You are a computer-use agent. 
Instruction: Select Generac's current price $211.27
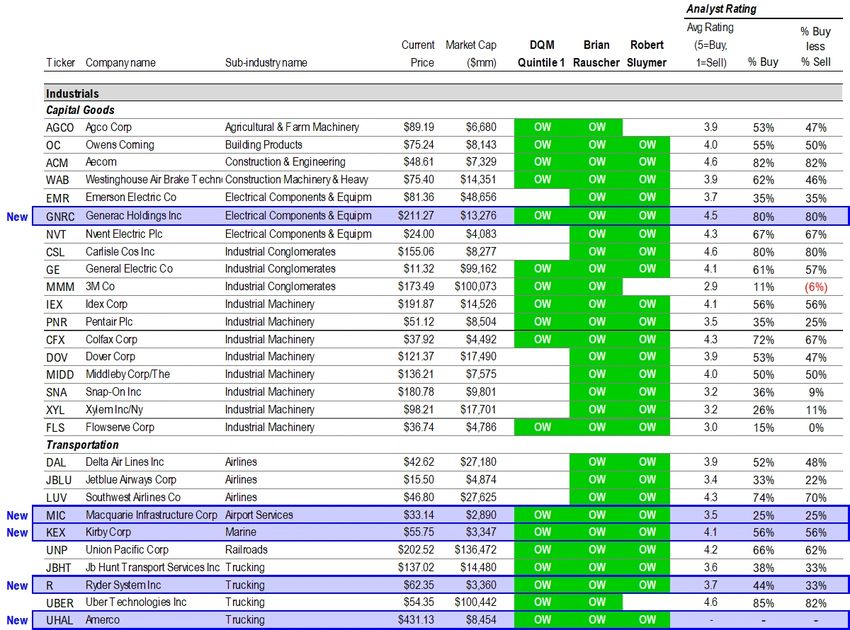pos(416,216)
